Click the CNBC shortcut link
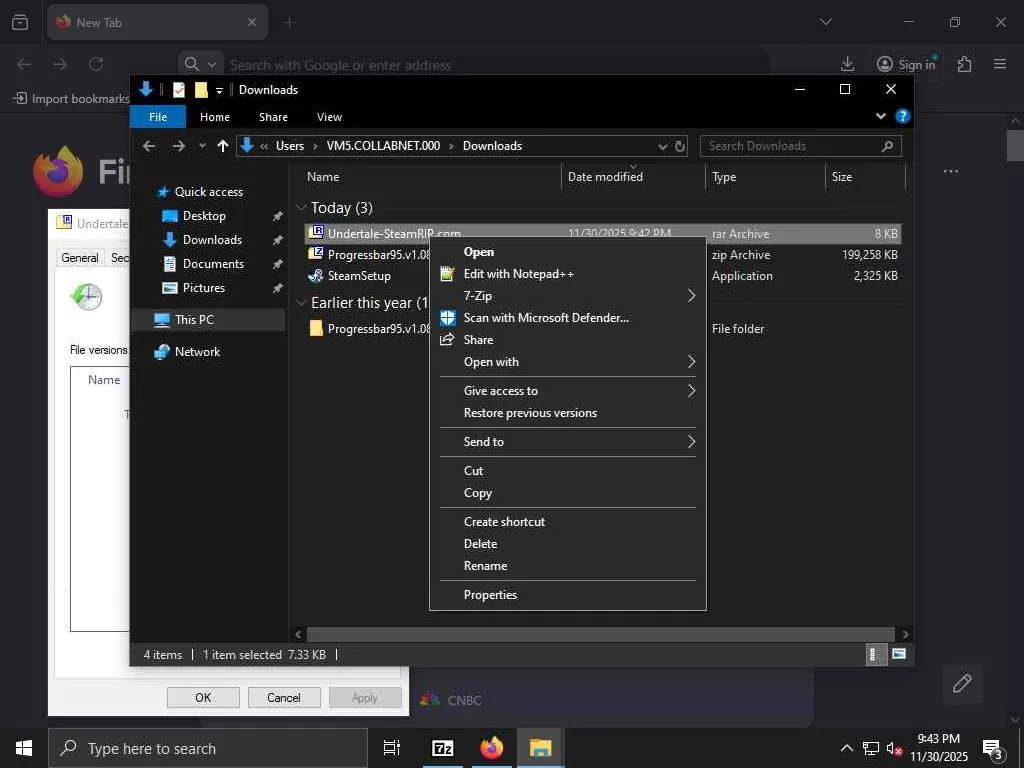 pos(451,700)
